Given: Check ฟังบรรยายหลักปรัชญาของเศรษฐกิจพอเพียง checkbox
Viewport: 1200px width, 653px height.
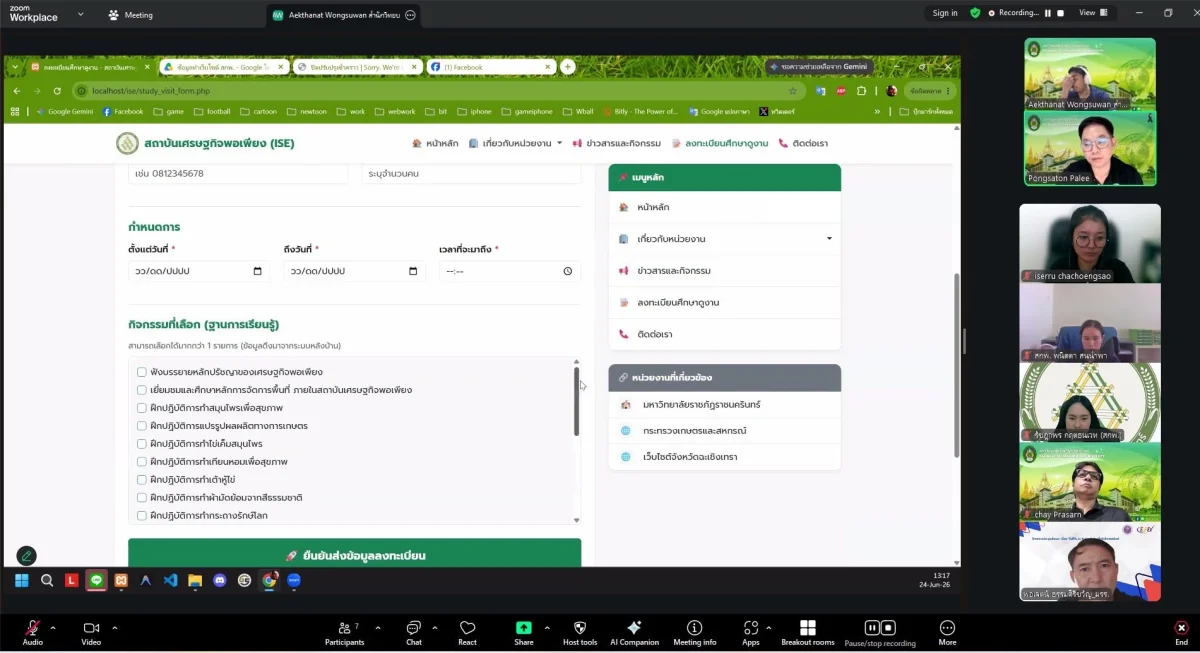Looking at the screenshot, I should click(x=142, y=372).
